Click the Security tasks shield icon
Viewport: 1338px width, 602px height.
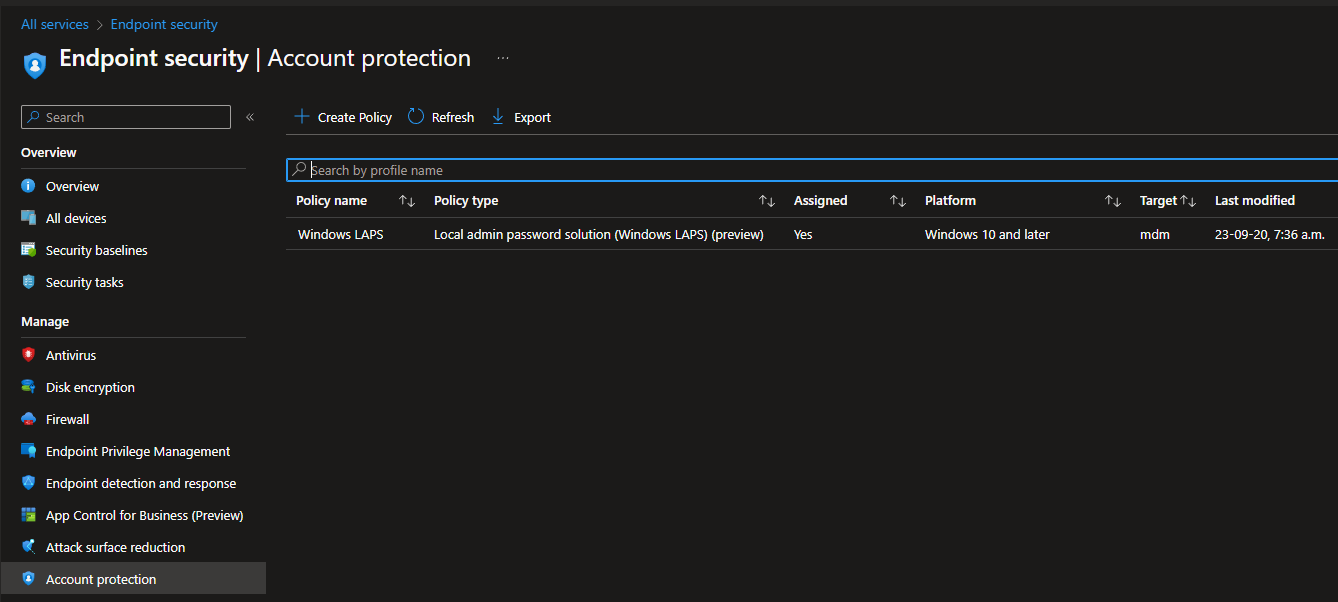pyautogui.click(x=28, y=282)
